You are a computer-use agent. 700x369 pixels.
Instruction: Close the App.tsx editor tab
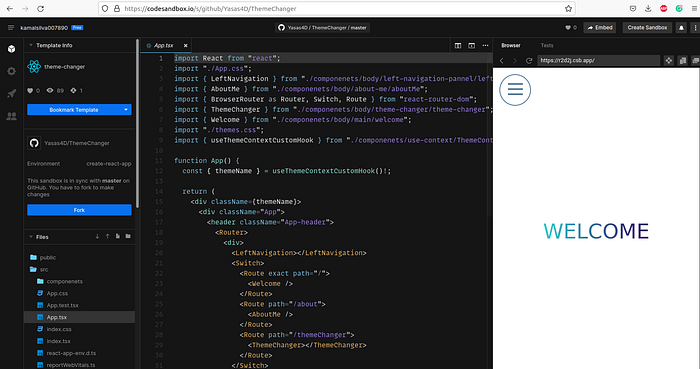(185, 46)
